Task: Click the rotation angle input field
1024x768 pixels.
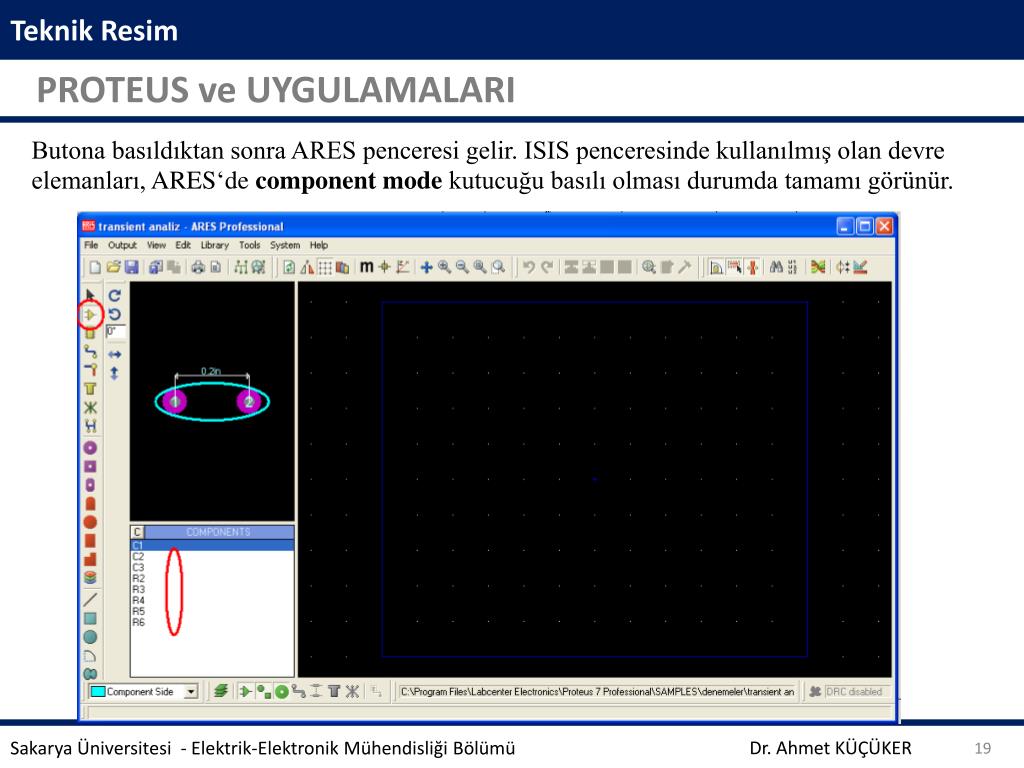Action: [116, 332]
